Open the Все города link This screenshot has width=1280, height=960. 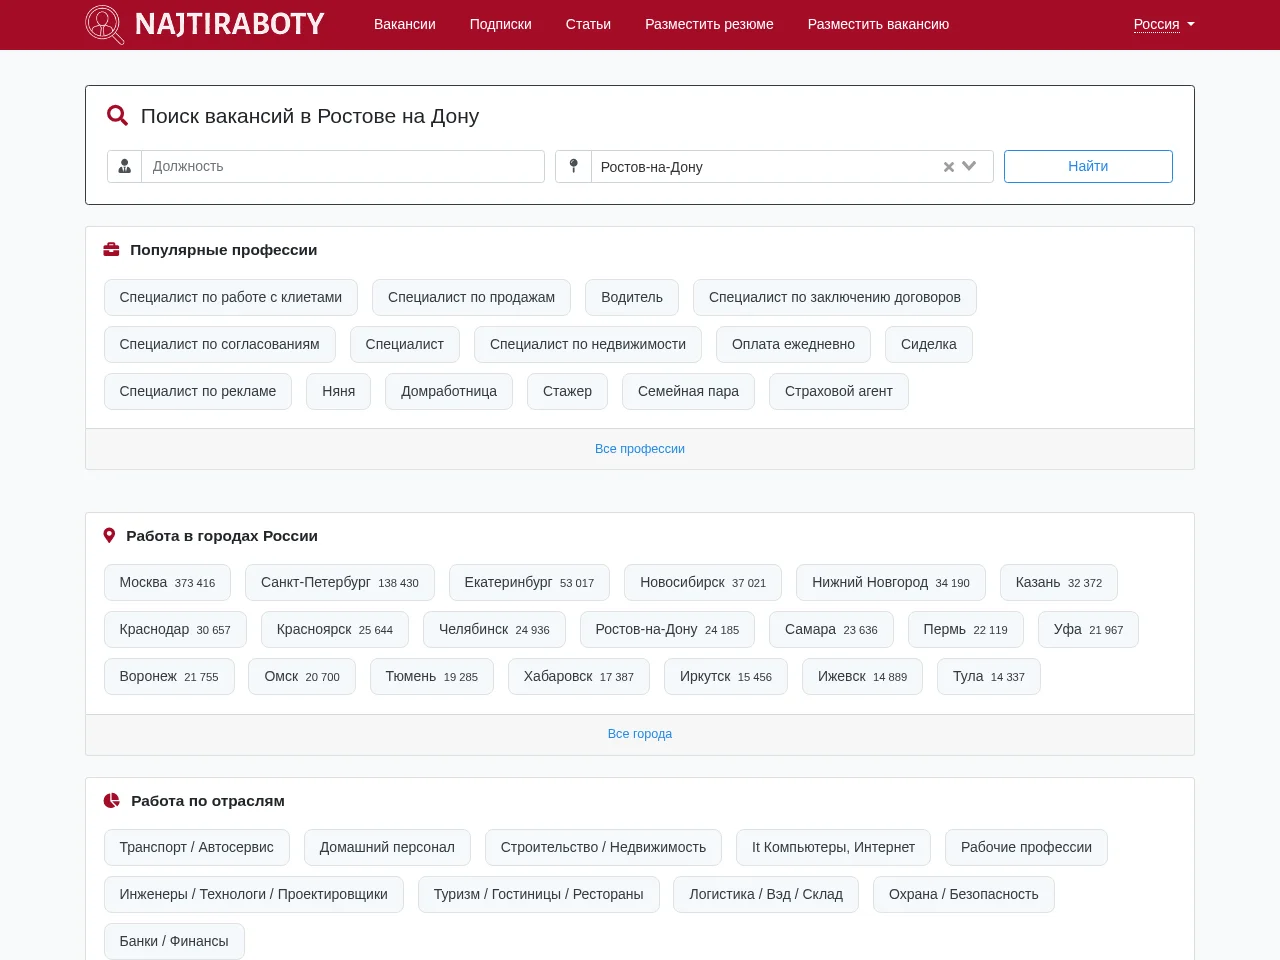pyautogui.click(x=640, y=734)
